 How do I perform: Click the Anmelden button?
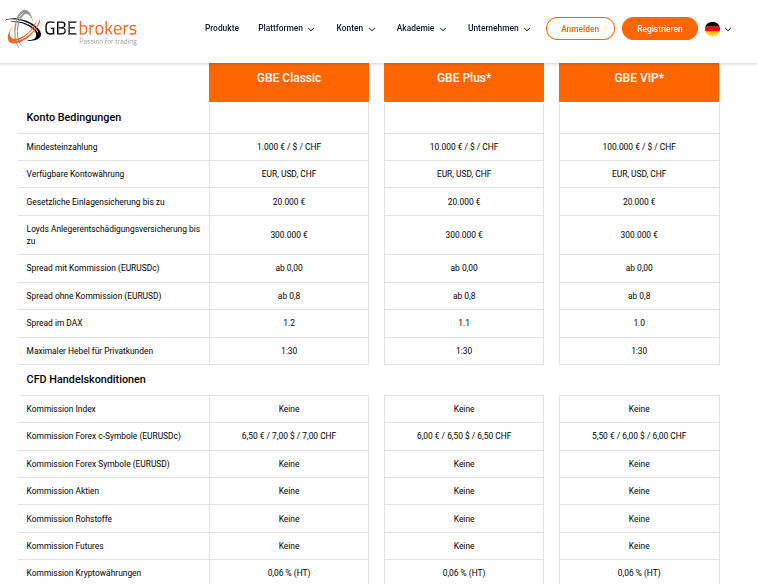point(580,28)
